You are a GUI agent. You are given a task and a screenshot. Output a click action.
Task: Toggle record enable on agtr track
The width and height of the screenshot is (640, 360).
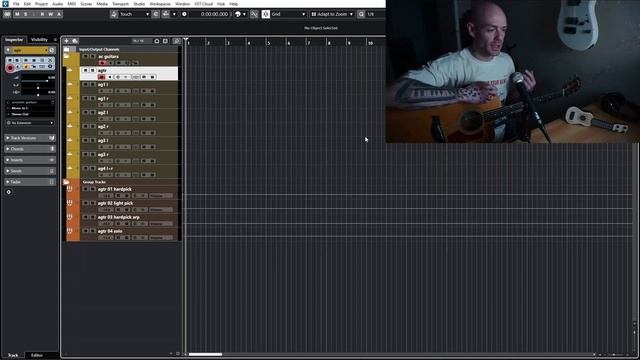(x=102, y=77)
